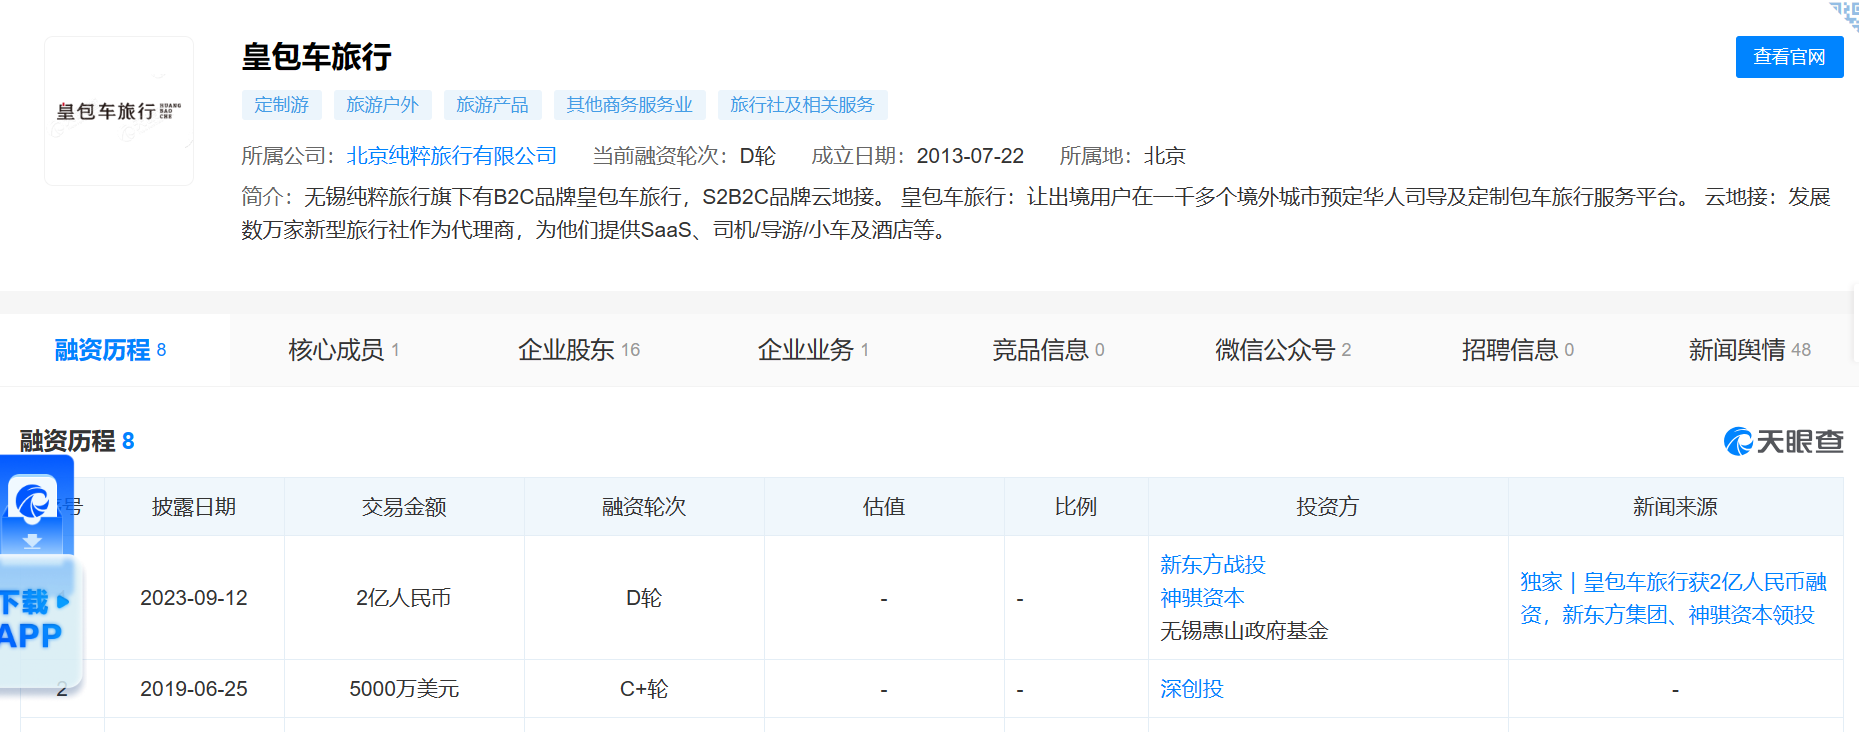Open investor link 新东方战投
Screen dimensions: 1859x732
[1212, 565]
